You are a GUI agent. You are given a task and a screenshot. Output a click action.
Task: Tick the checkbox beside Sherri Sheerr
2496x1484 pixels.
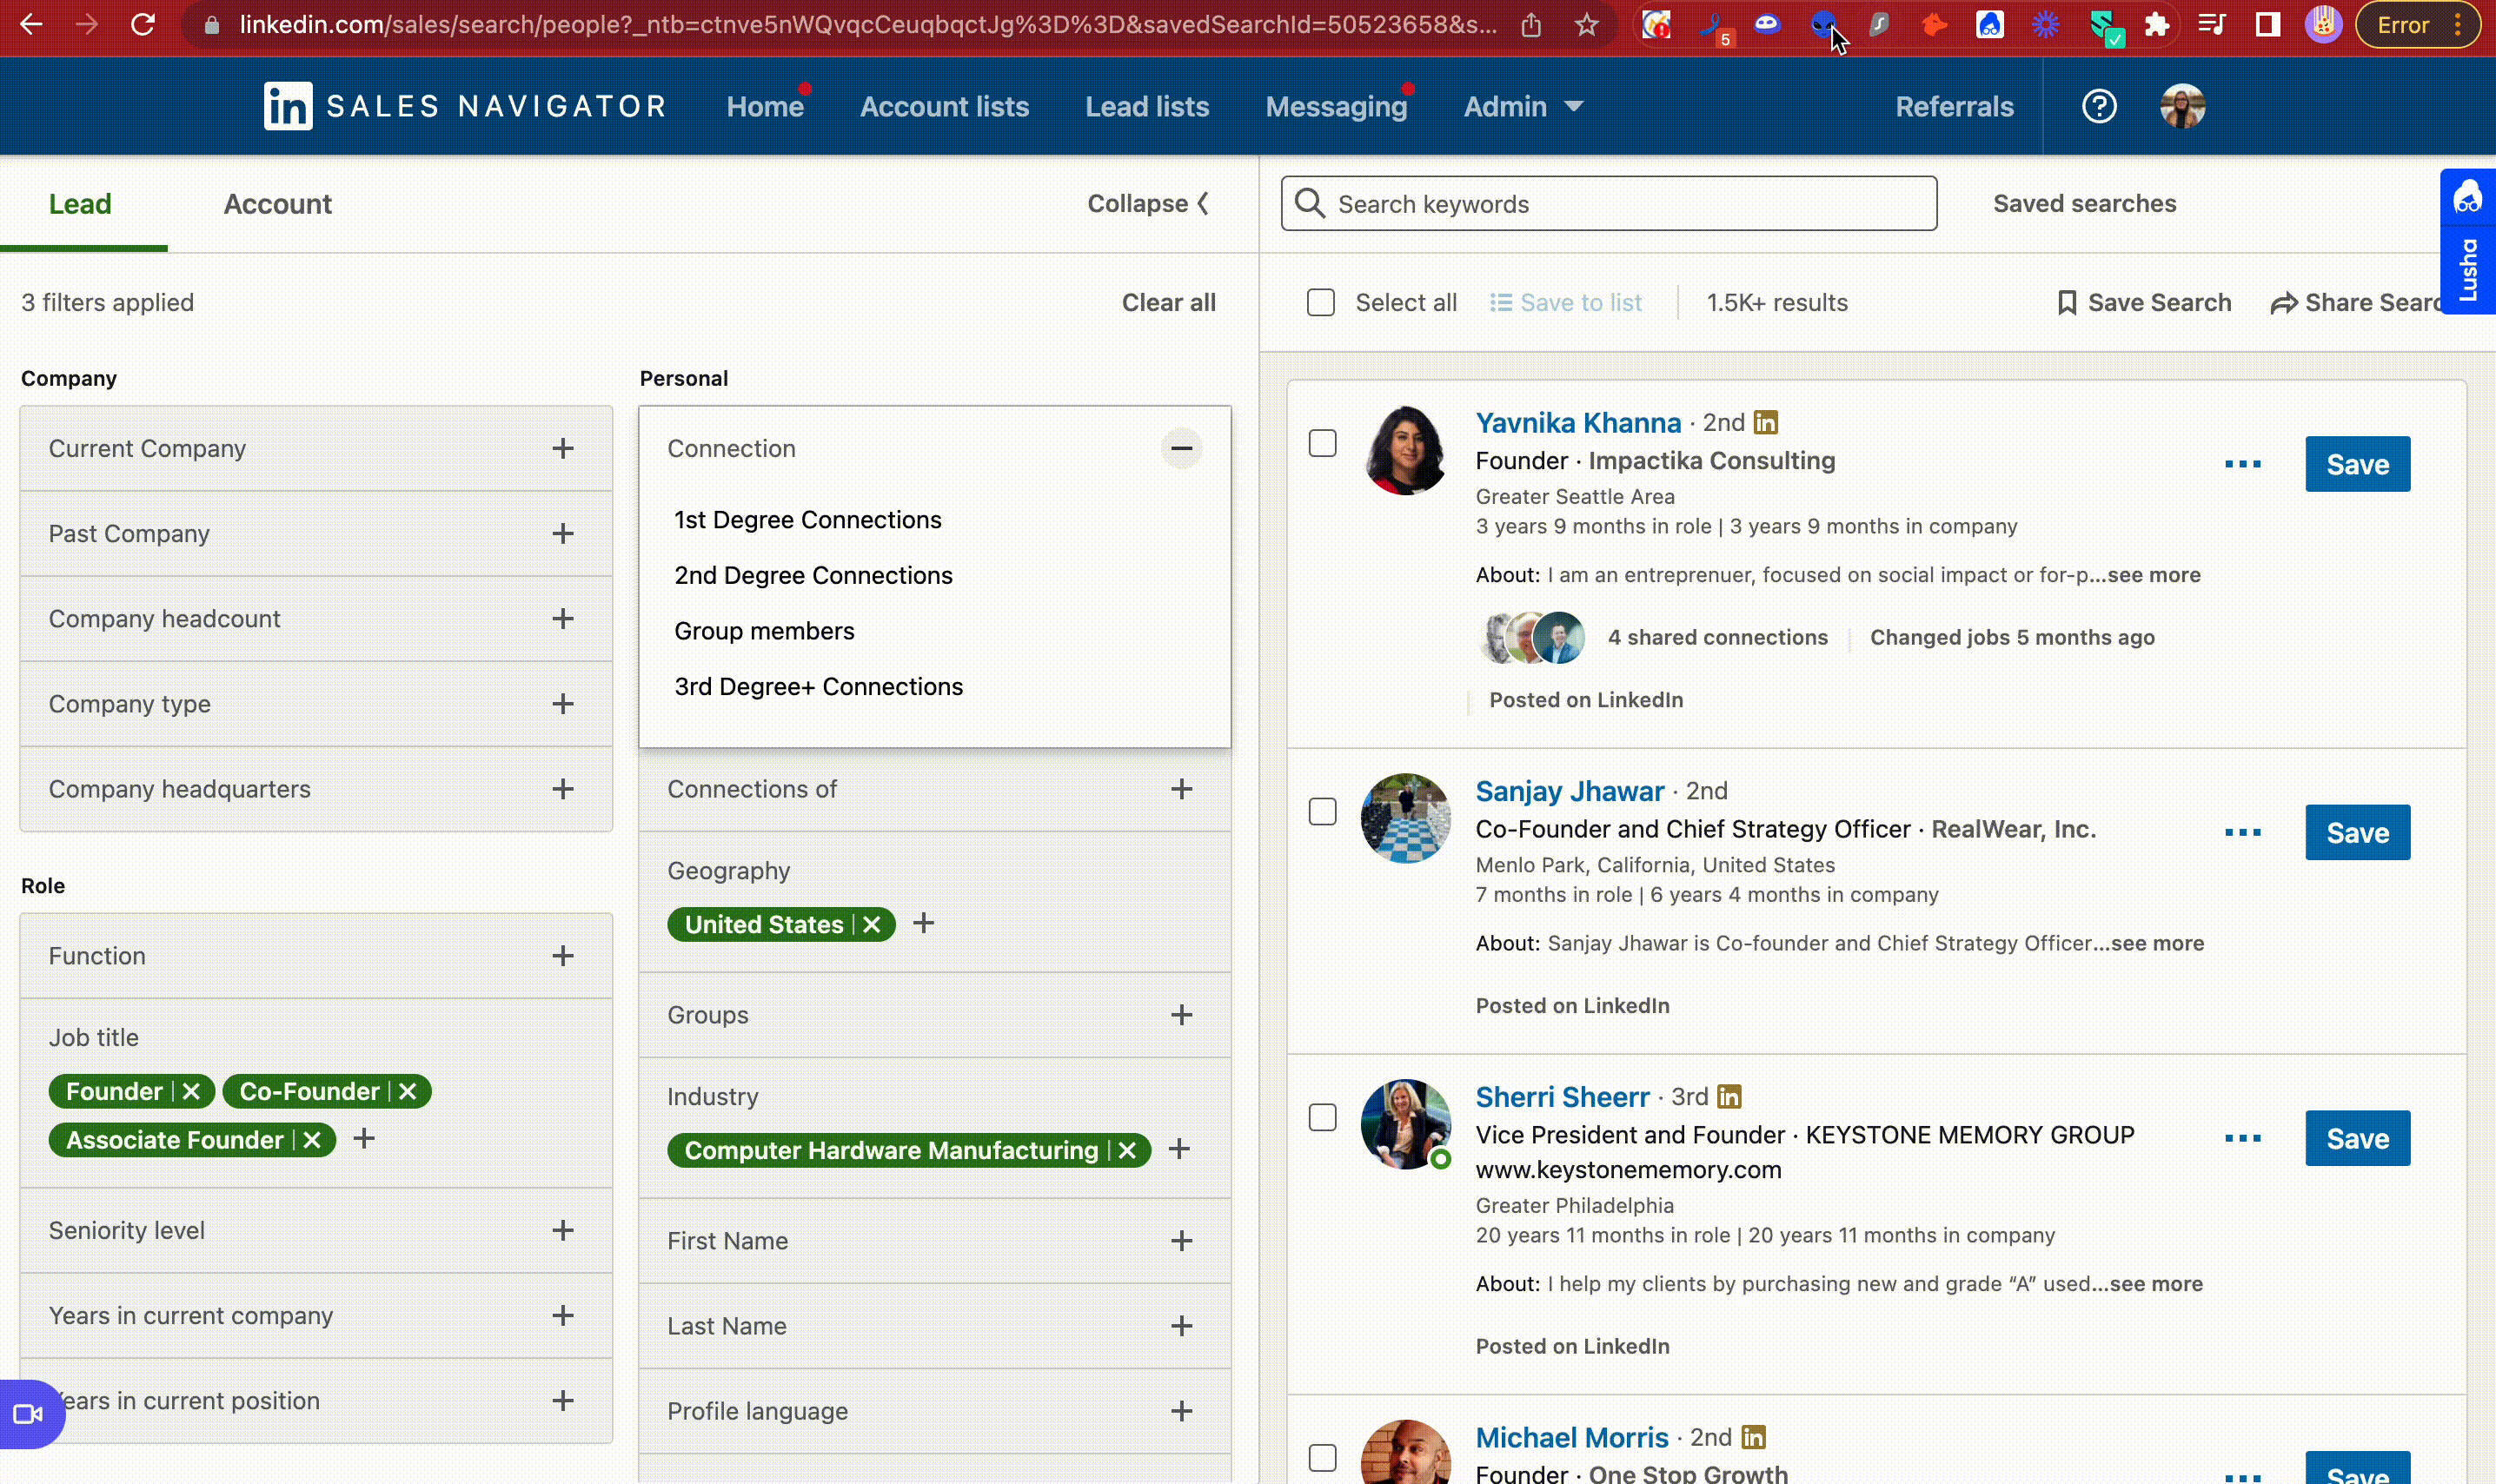click(x=1322, y=1117)
